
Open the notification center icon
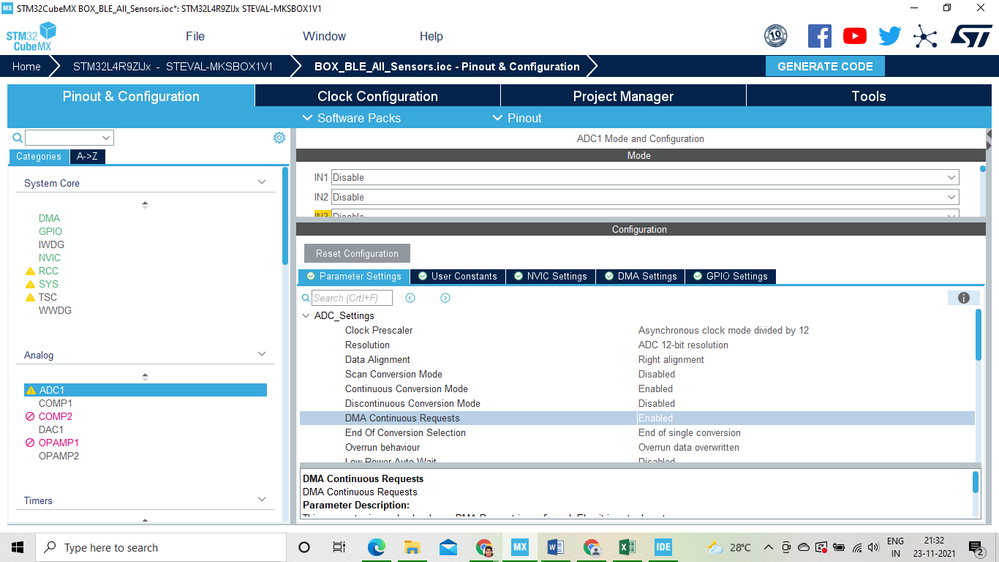coord(976,548)
